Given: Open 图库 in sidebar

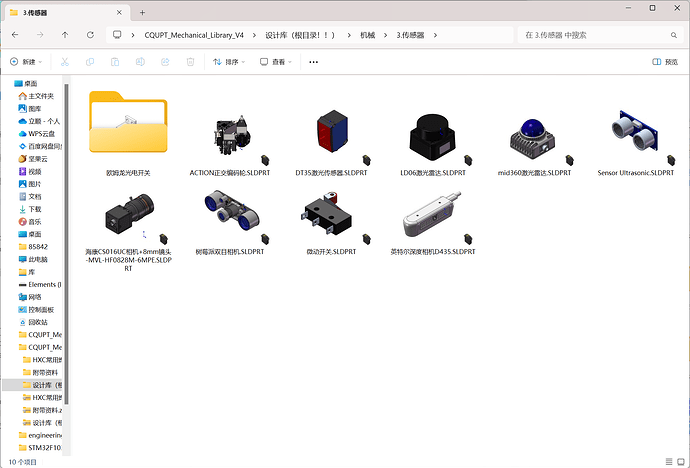Looking at the screenshot, I should (30, 109).
